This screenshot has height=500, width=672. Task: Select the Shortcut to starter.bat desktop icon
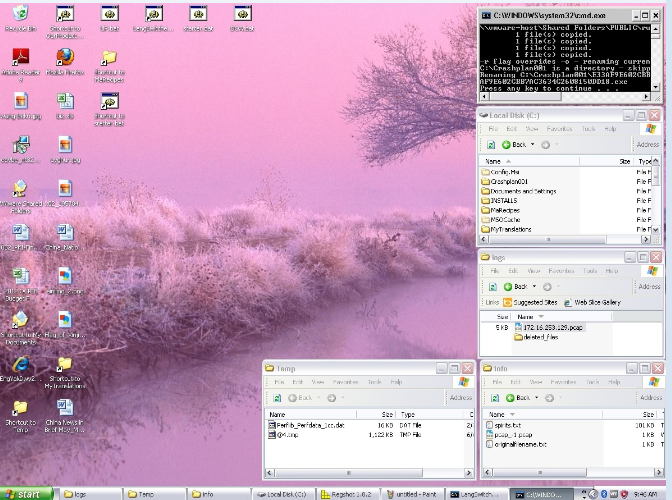pos(109,110)
